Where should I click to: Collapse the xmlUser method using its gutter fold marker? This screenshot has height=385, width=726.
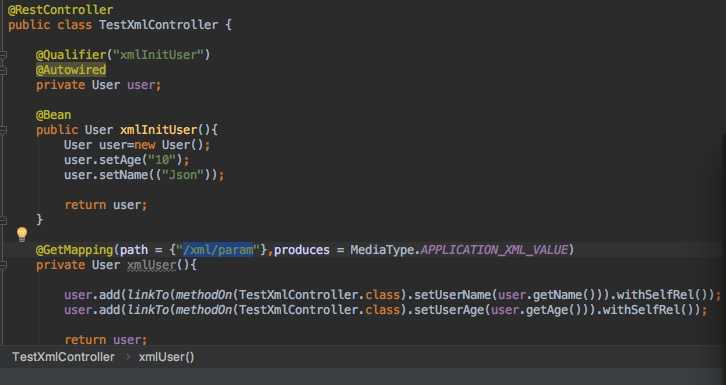pyautogui.click(x=3, y=265)
